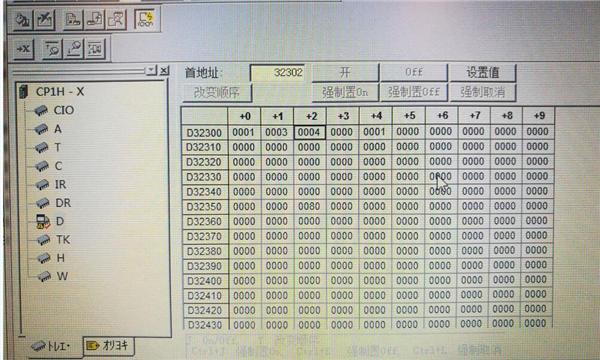This screenshot has height=360, width=600.
Task: Select the CP1H - X root node
Action: (x=60, y=92)
